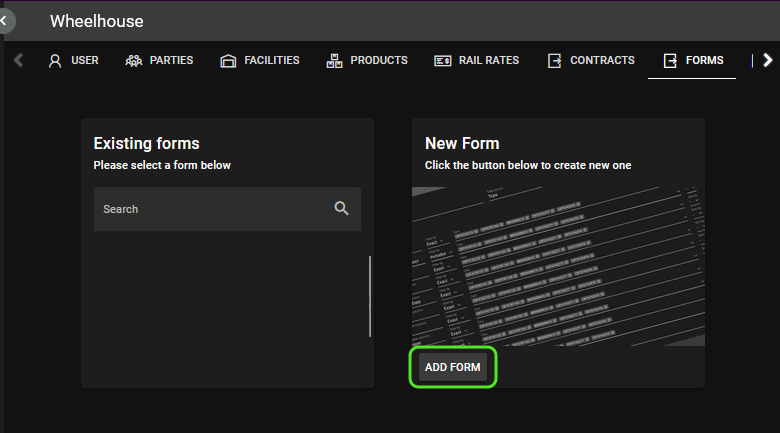The width and height of the screenshot is (780, 433).
Task: Click the magnifier search icon
Action: pos(341,209)
